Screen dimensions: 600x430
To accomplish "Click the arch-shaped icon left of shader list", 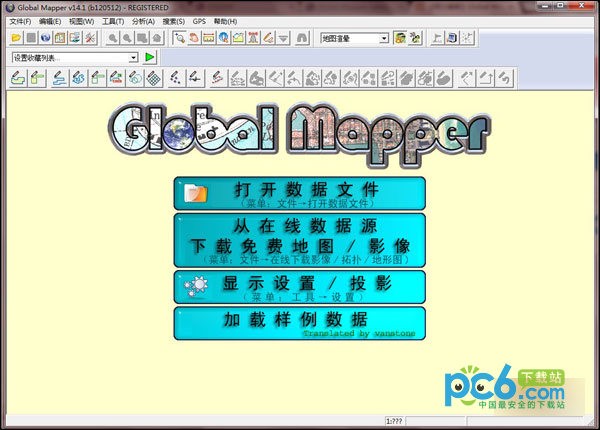I will coord(302,38).
